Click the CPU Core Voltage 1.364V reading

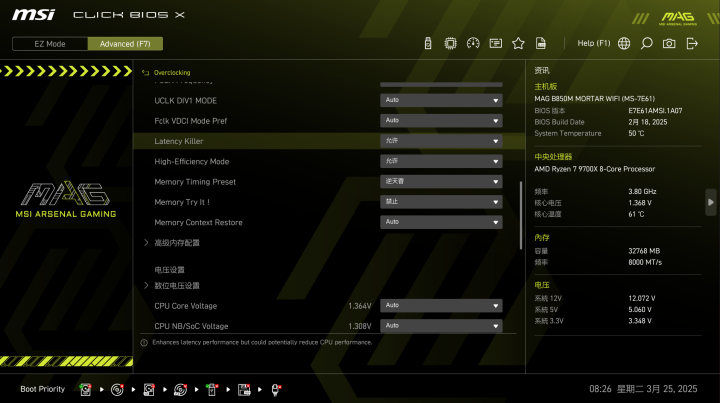click(x=360, y=306)
